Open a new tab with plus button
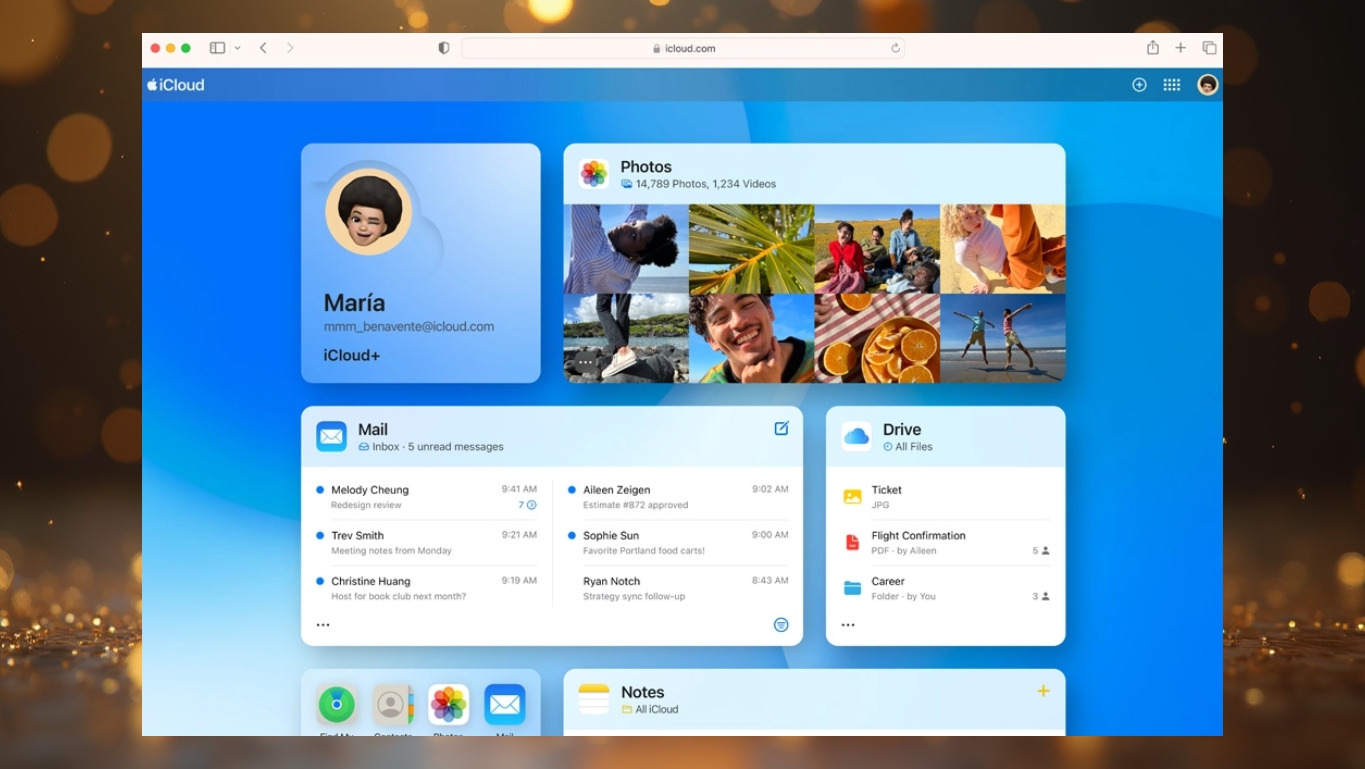Image resolution: width=1365 pixels, height=769 pixels. point(1181,48)
